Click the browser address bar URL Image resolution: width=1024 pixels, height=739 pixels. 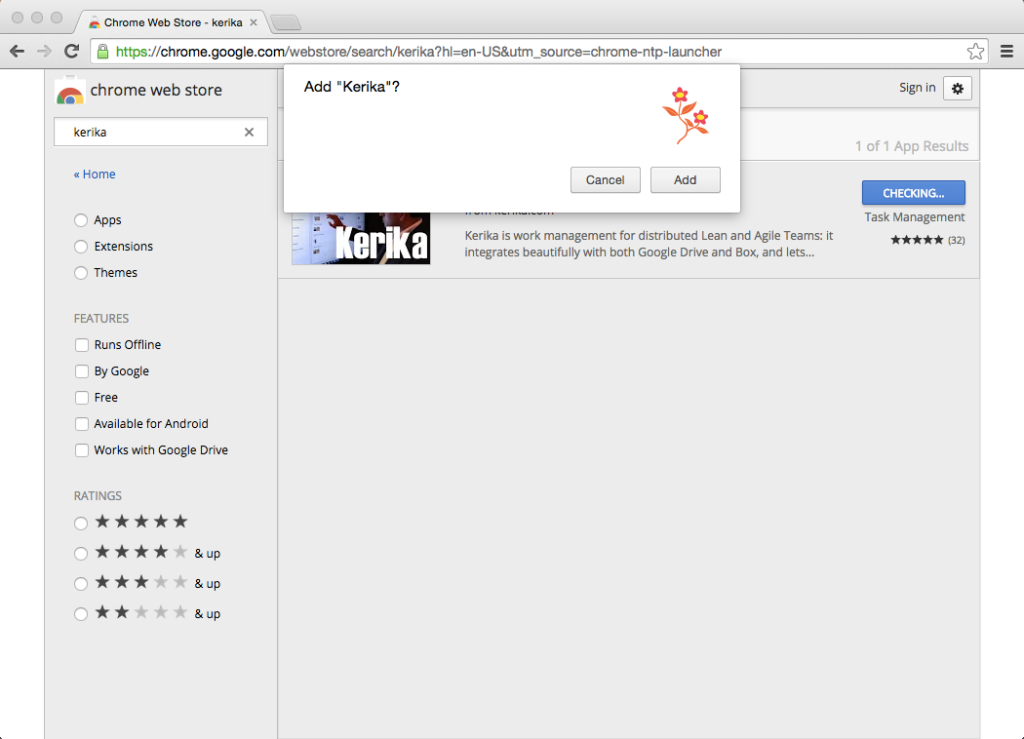click(418, 52)
